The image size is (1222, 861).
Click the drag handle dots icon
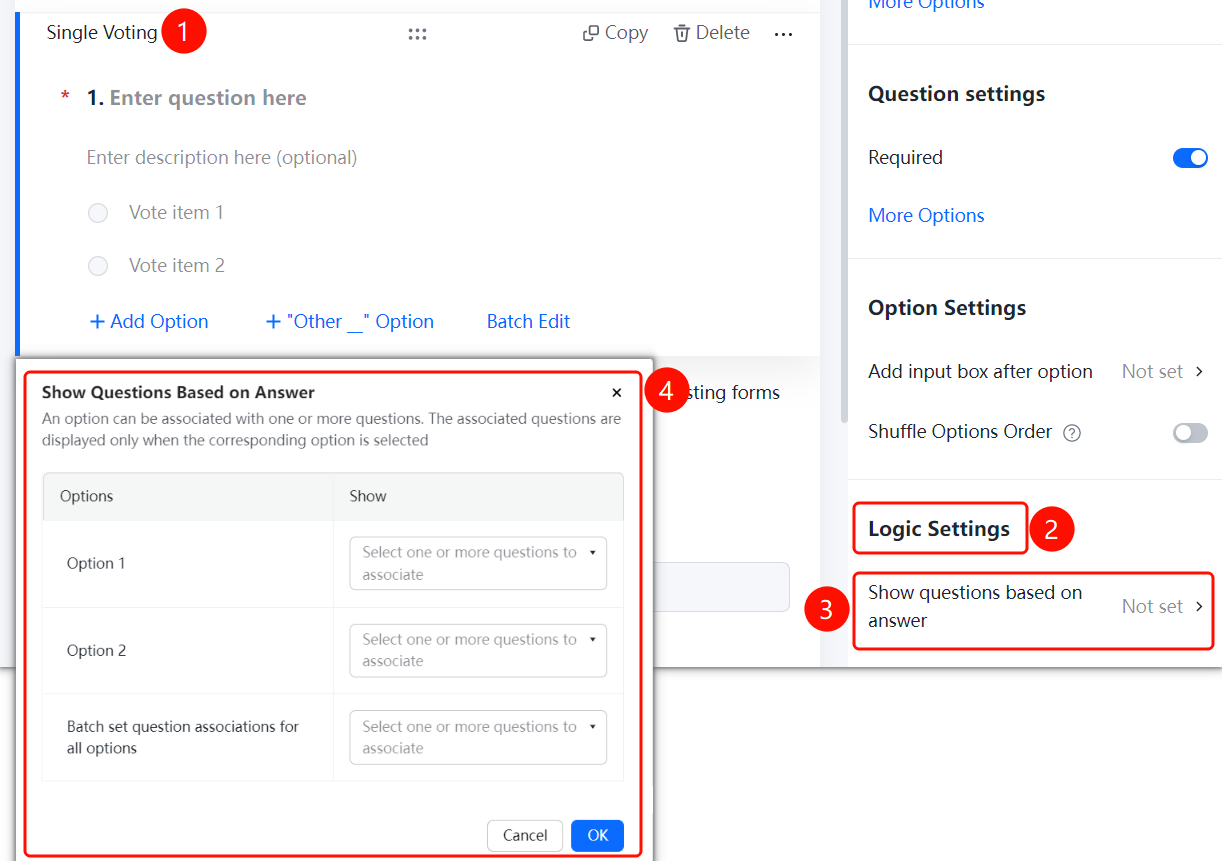(x=418, y=34)
